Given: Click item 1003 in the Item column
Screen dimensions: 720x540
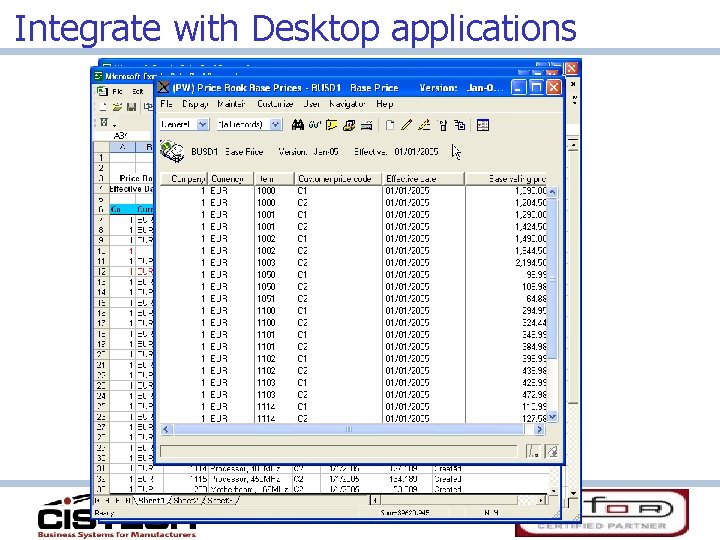Looking at the screenshot, I should (266, 263).
